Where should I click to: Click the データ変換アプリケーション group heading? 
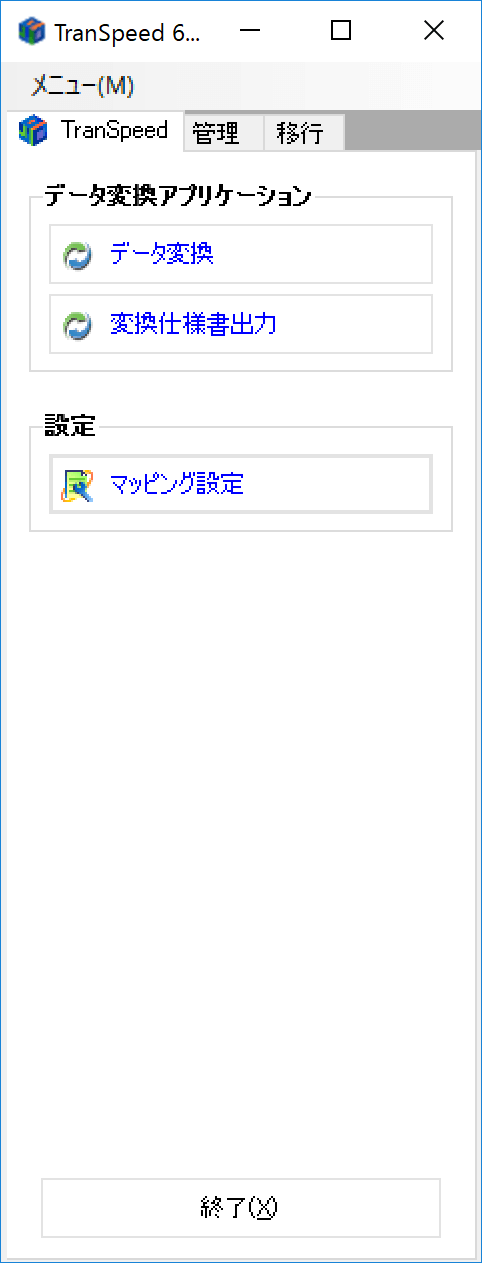(x=178, y=196)
